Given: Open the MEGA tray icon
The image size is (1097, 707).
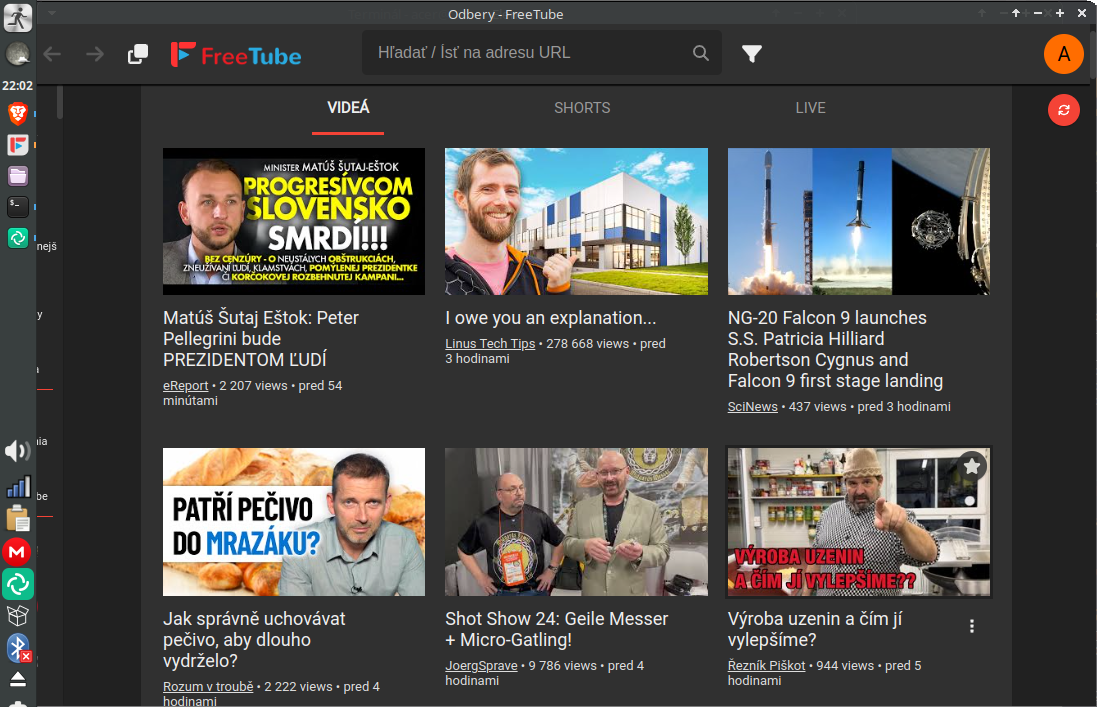Looking at the screenshot, I should click(17, 552).
